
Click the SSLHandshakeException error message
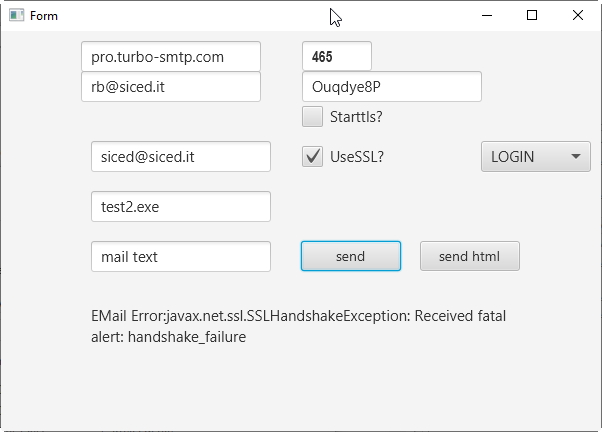click(298, 327)
